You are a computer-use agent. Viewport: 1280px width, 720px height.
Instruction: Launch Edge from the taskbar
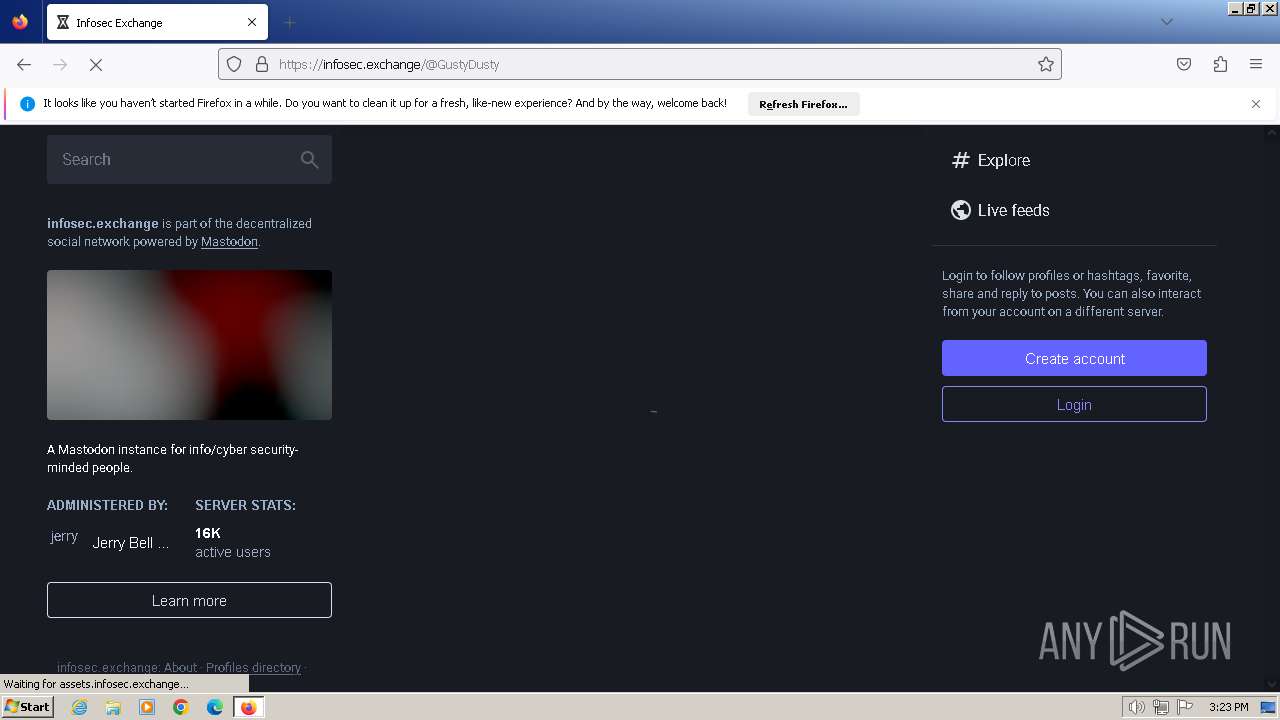(215, 707)
